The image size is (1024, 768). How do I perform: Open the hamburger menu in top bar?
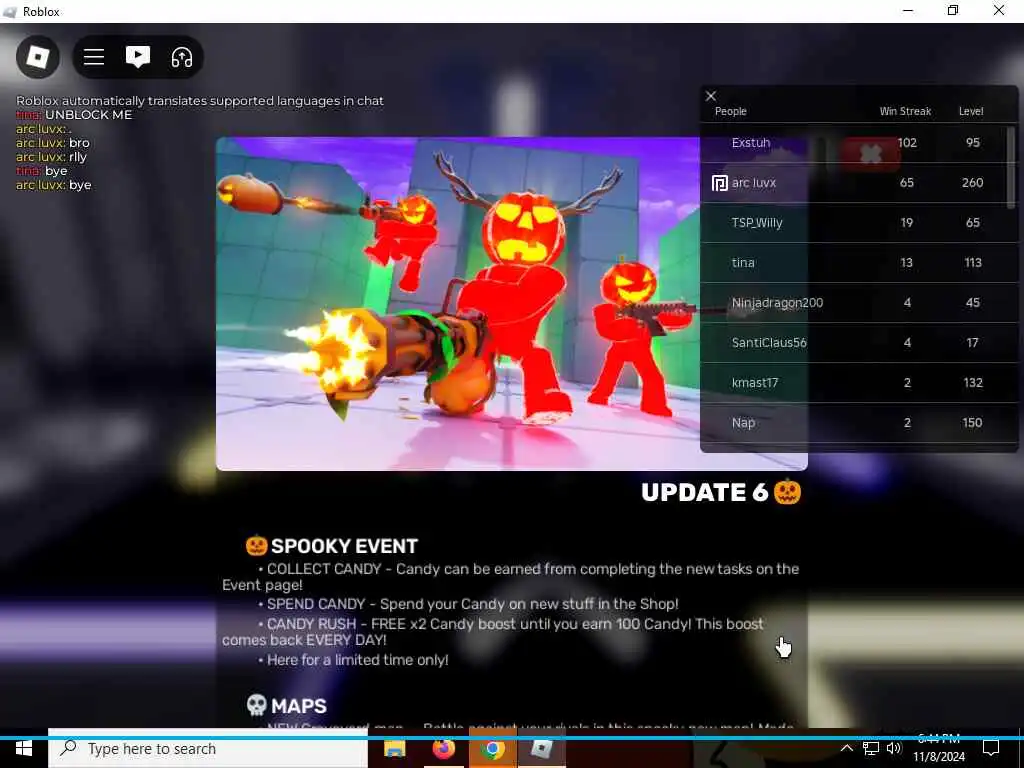[94, 57]
